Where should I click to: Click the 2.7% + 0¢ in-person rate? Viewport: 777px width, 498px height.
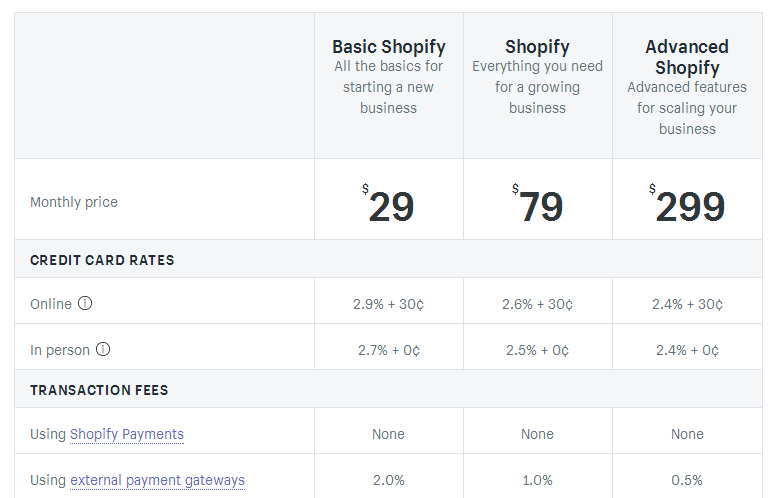coord(388,350)
